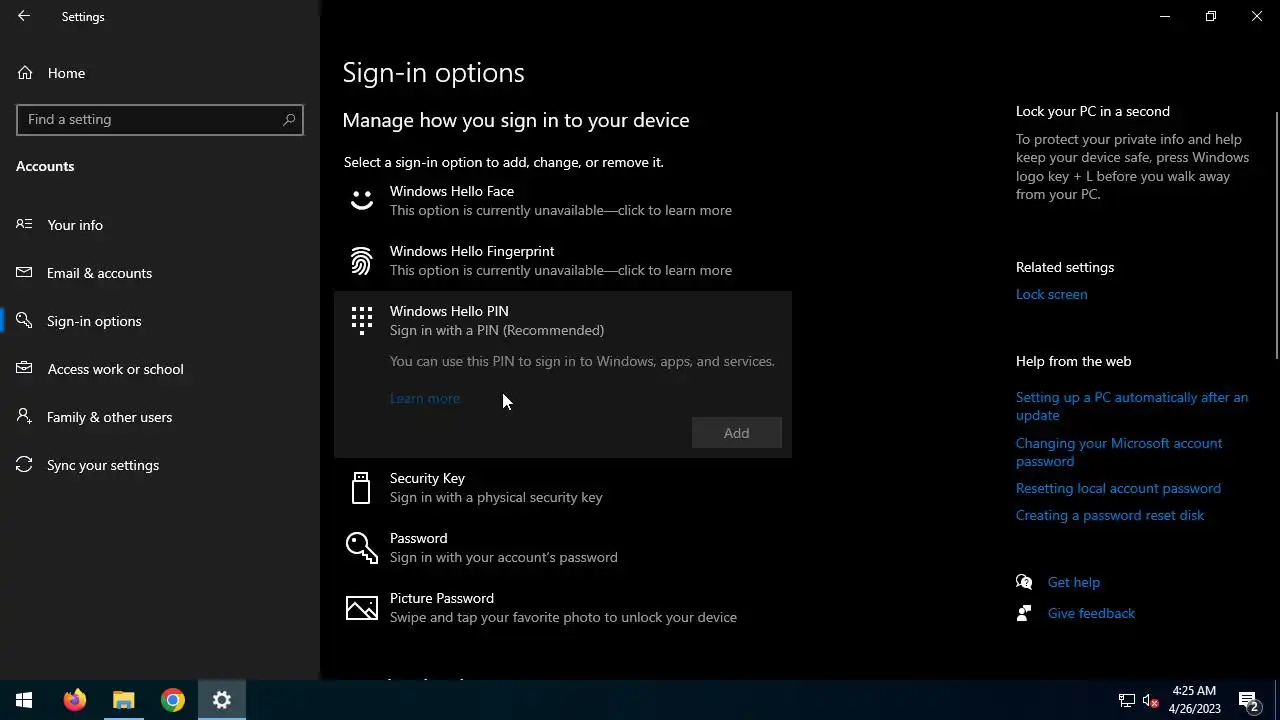
Task: Click the Family & other users icon
Action: (x=24, y=416)
